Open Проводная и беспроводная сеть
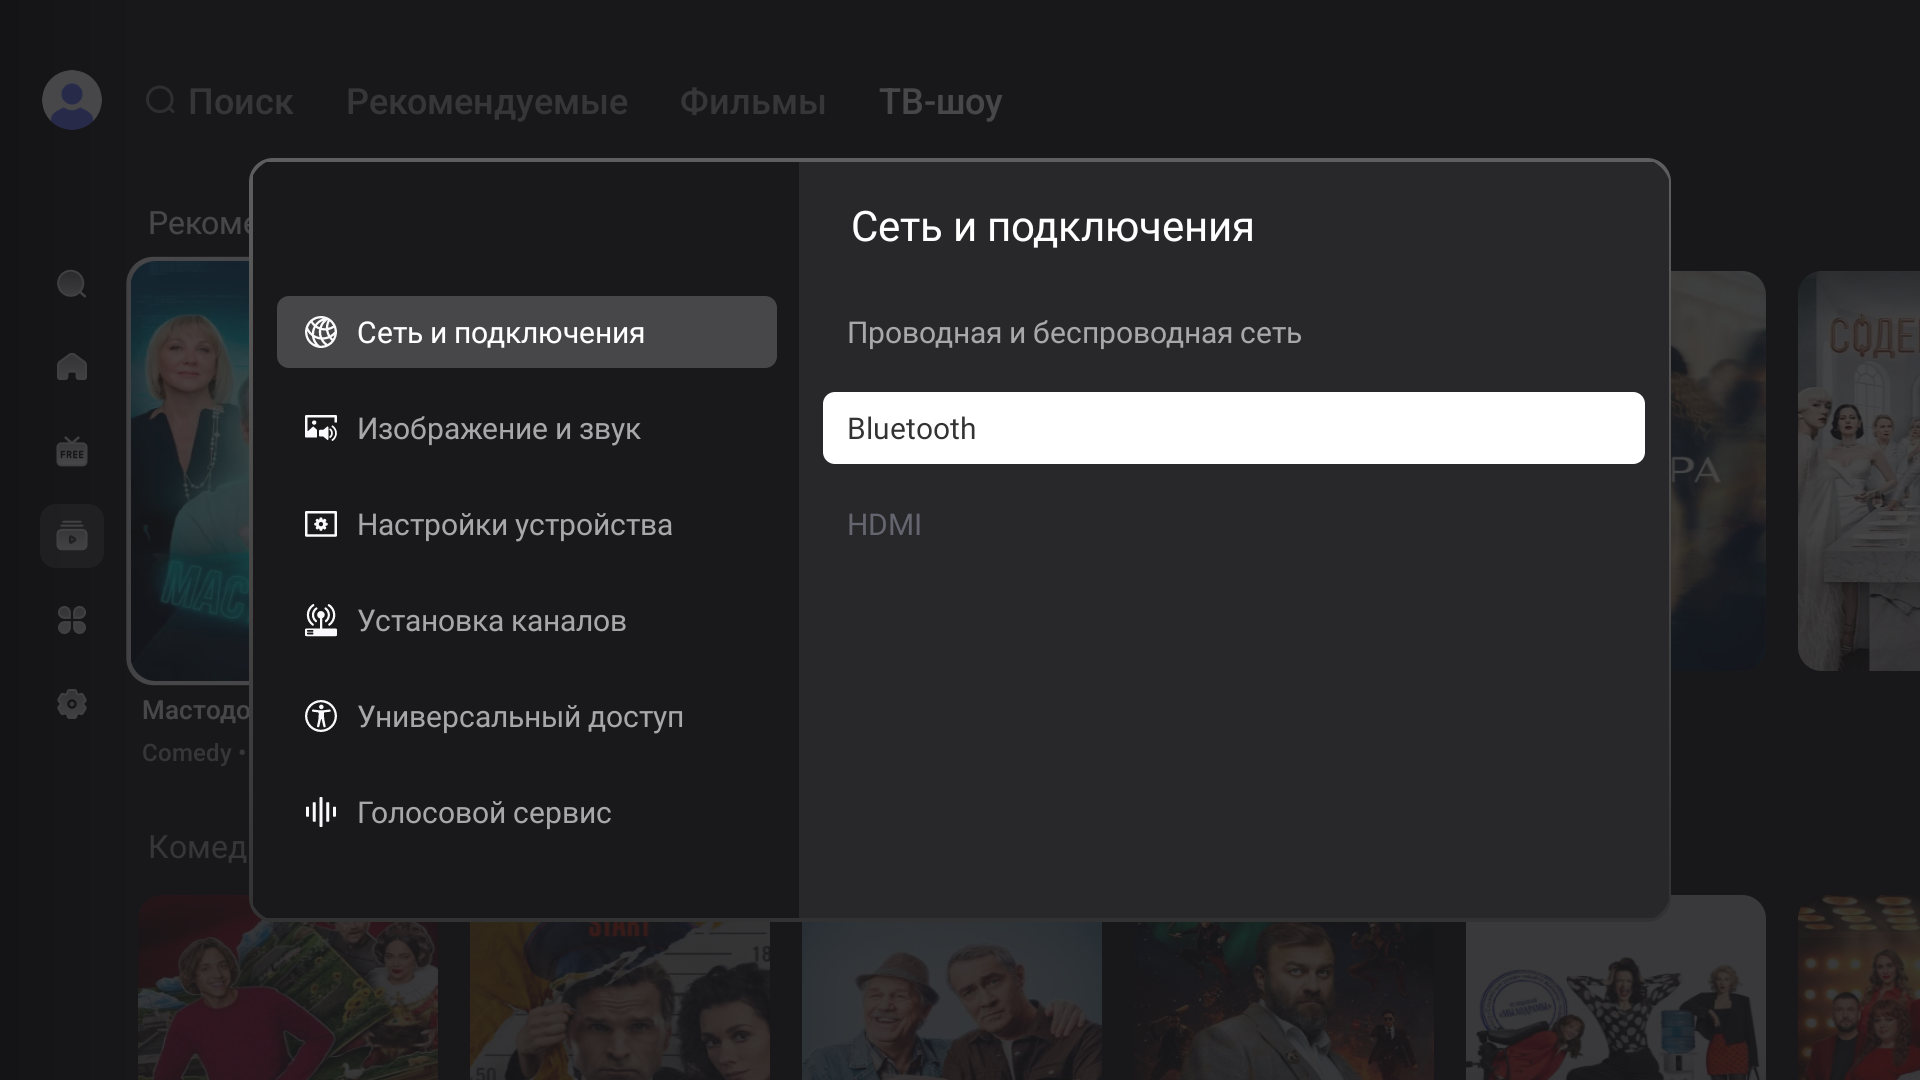 (x=1074, y=333)
